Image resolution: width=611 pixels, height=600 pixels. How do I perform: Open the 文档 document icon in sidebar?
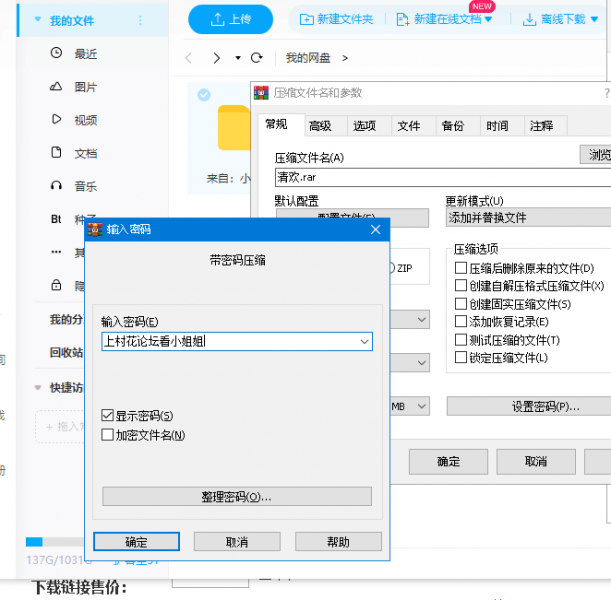point(56,153)
